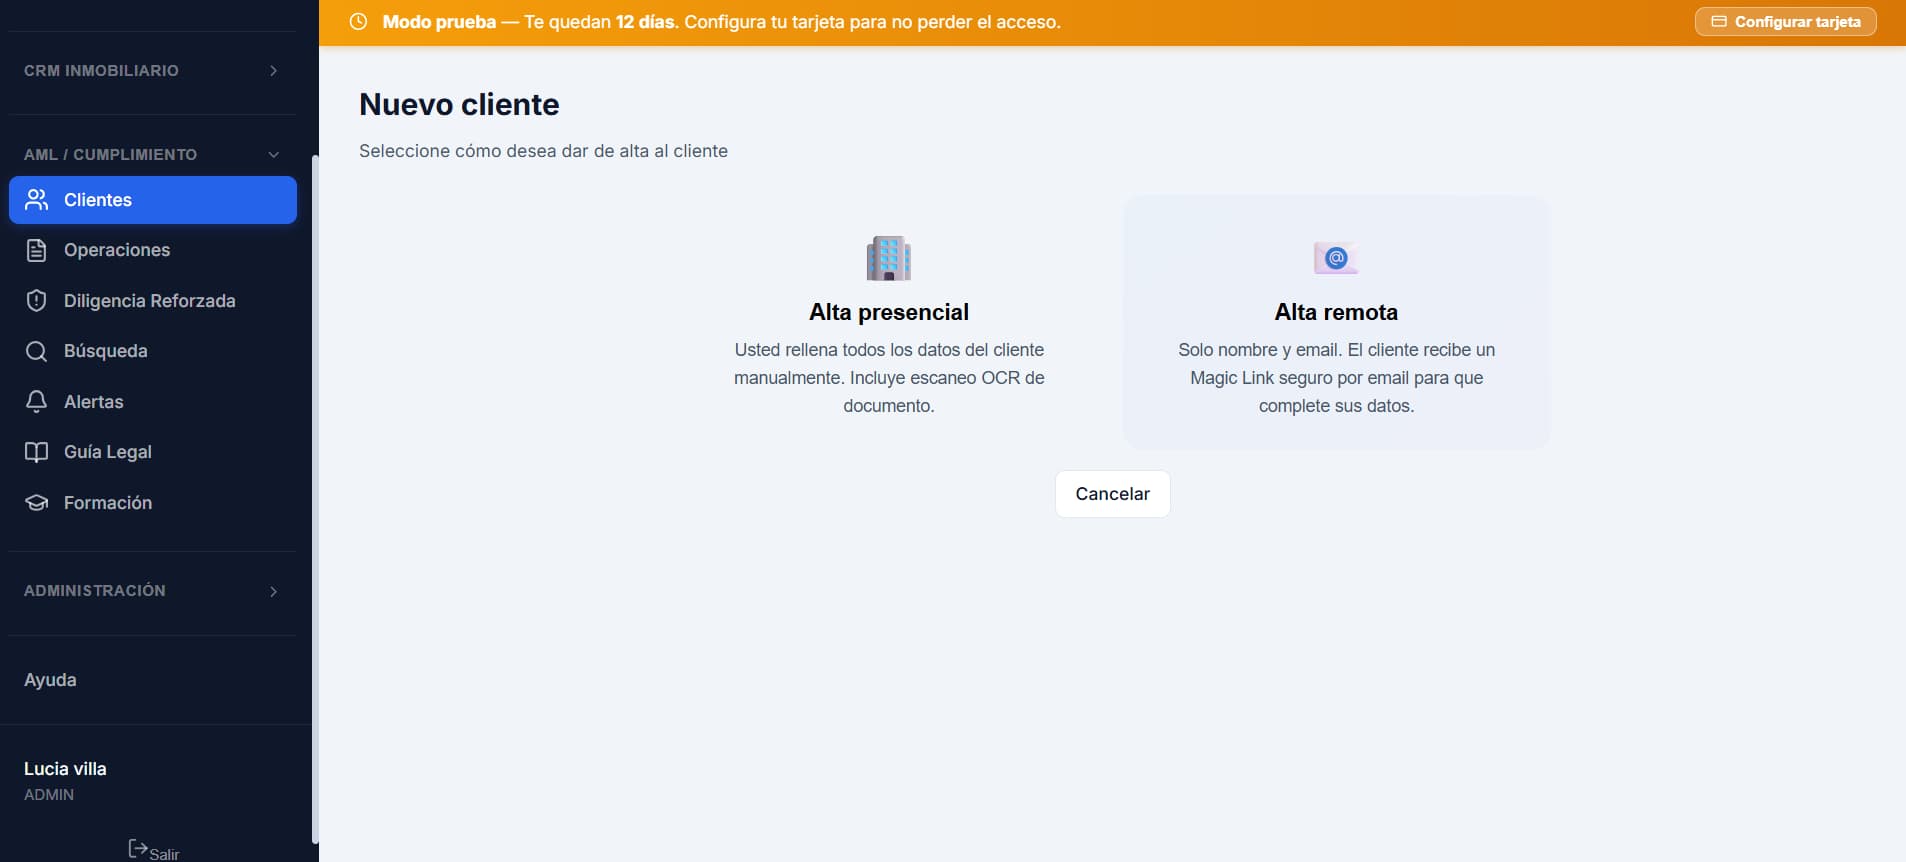Click the Búsqueda magnifier icon
Image resolution: width=1906 pixels, height=862 pixels.
click(x=37, y=351)
